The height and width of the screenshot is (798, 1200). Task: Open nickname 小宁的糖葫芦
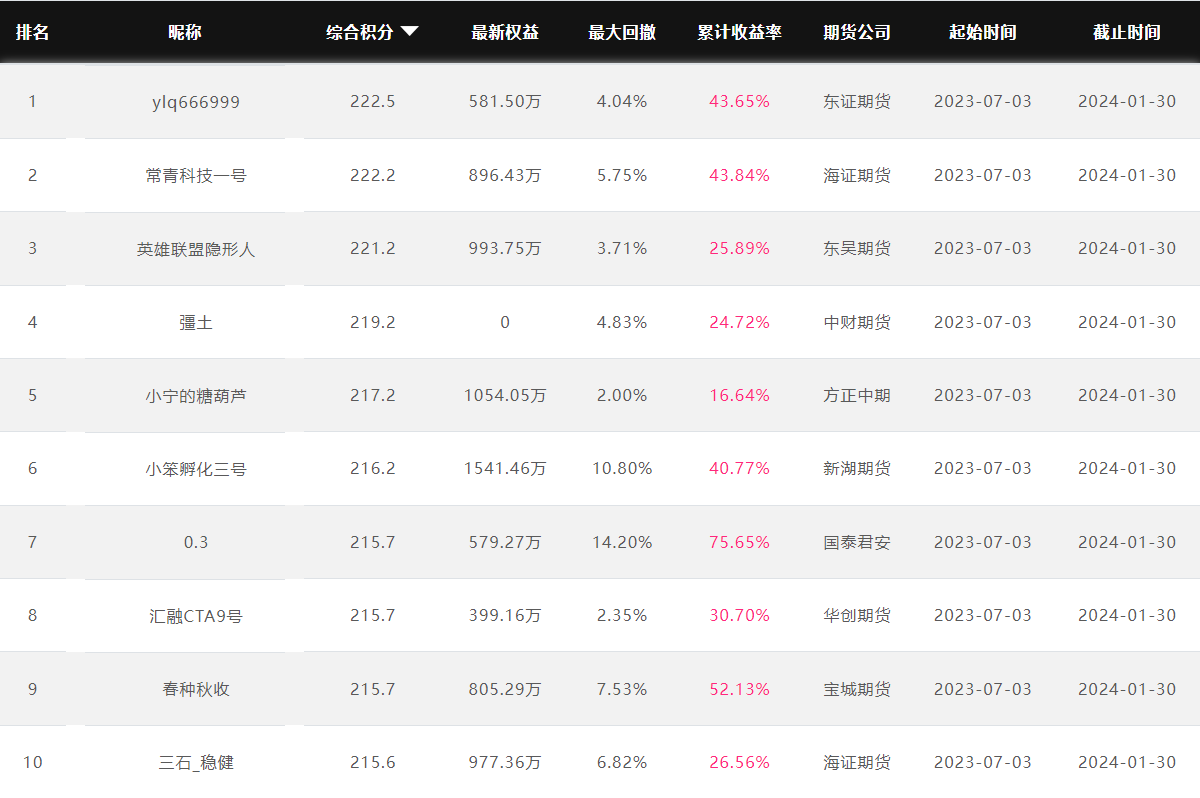pyautogui.click(x=196, y=395)
